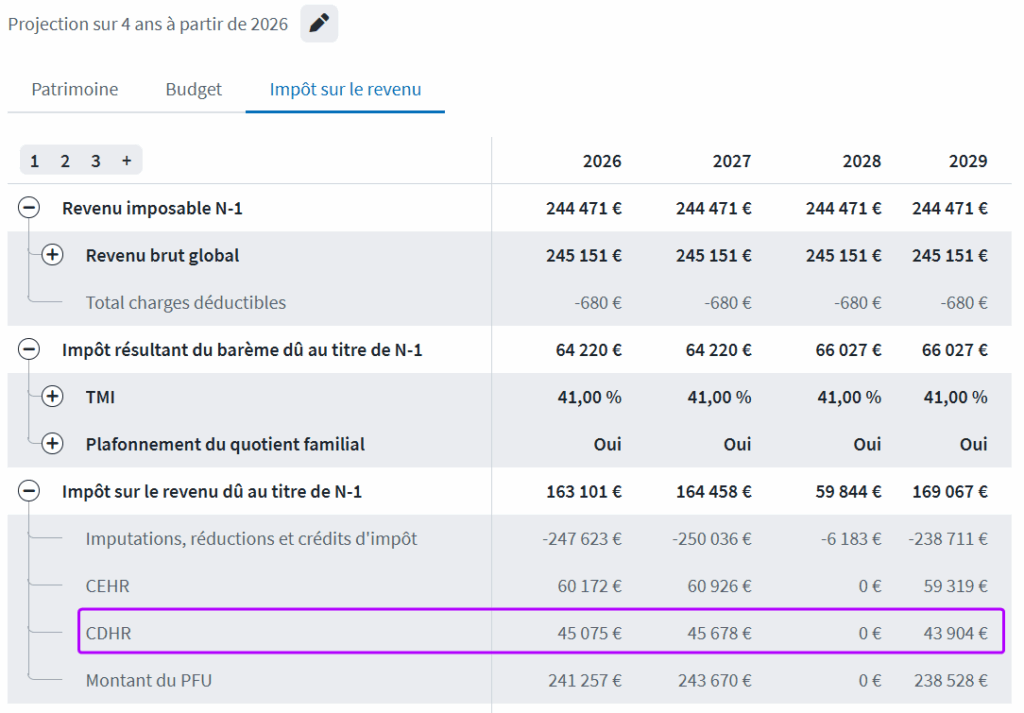
Task: Click the 2029 column header
Action: [x=967, y=161]
